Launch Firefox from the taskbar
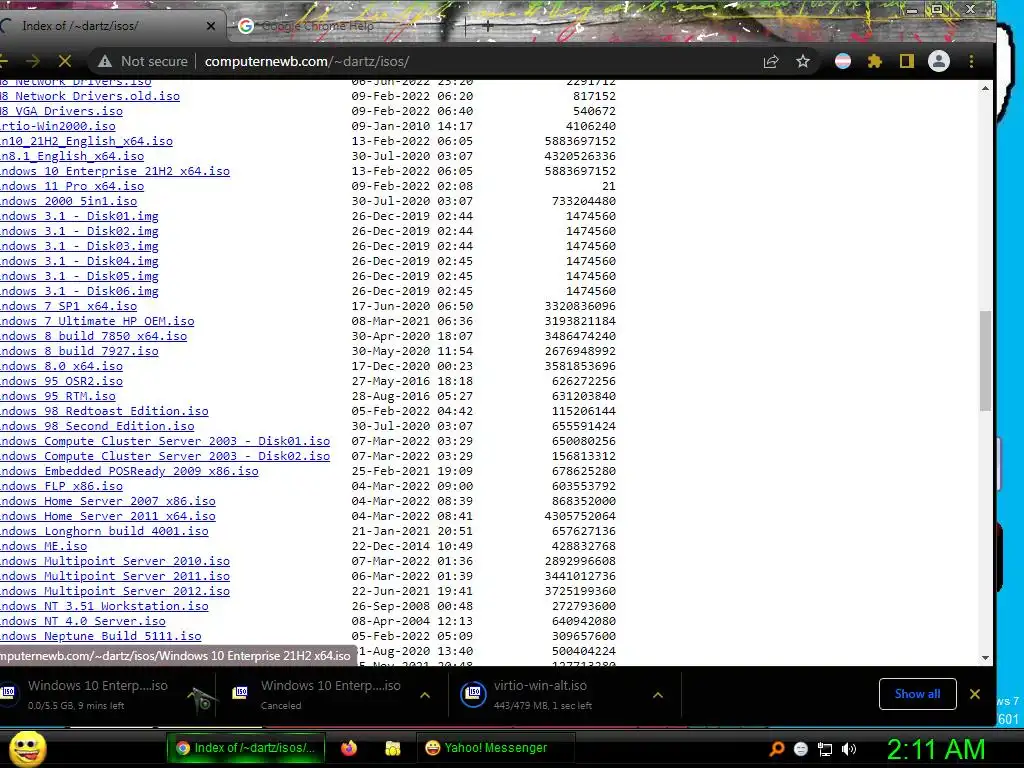Screen dimensions: 1024x768 pos(349,748)
